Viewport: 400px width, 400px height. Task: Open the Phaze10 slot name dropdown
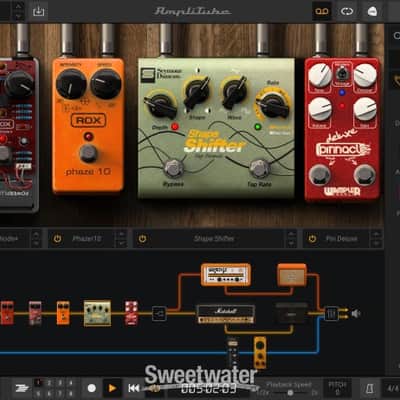point(87,239)
